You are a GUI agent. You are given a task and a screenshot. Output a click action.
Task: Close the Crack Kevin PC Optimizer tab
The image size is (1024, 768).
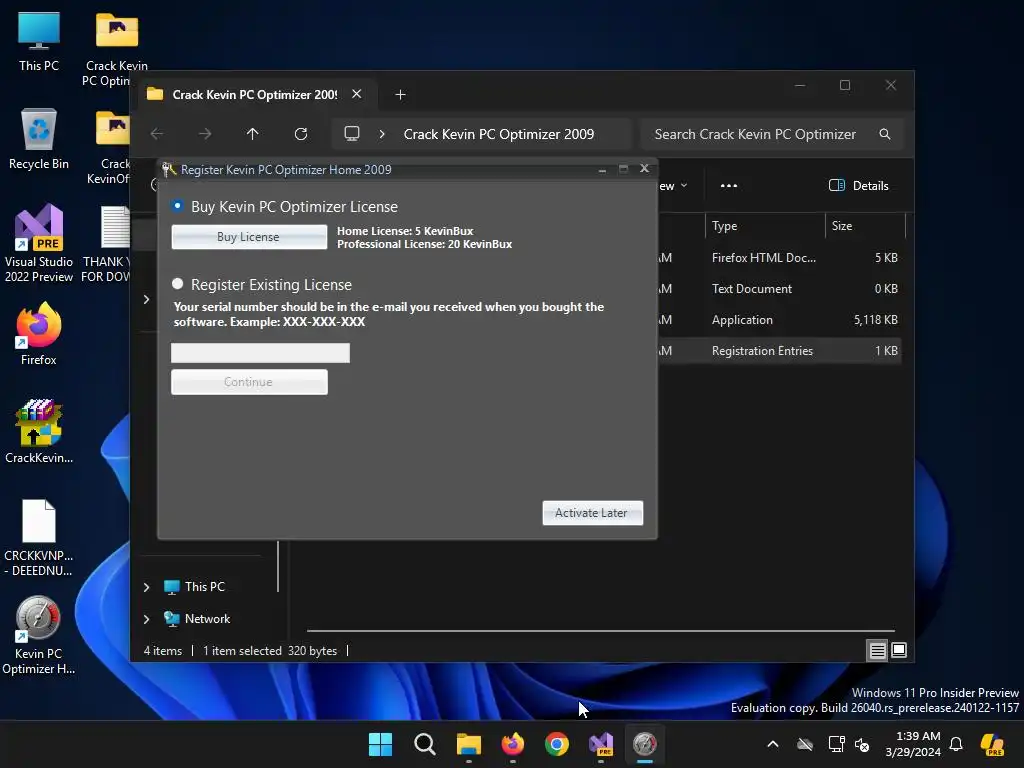tap(357, 94)
